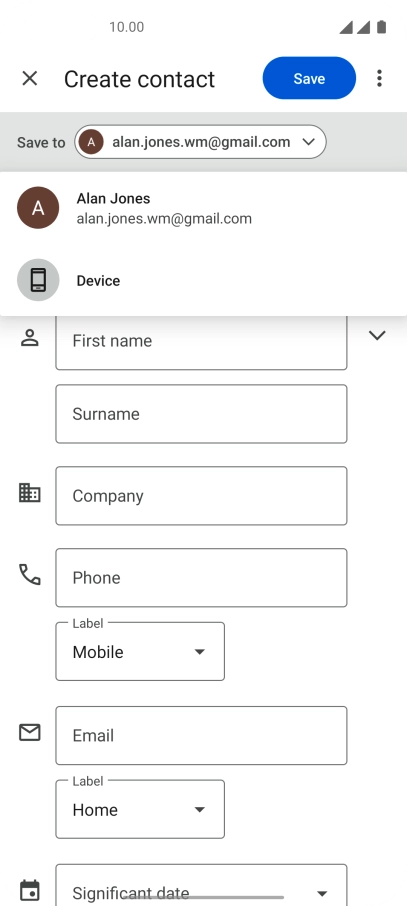The width and height of the screenshot is (407, 906).
Task: Tap Alan Jones brown avatar in the list
Action: [x=38, y=208]
